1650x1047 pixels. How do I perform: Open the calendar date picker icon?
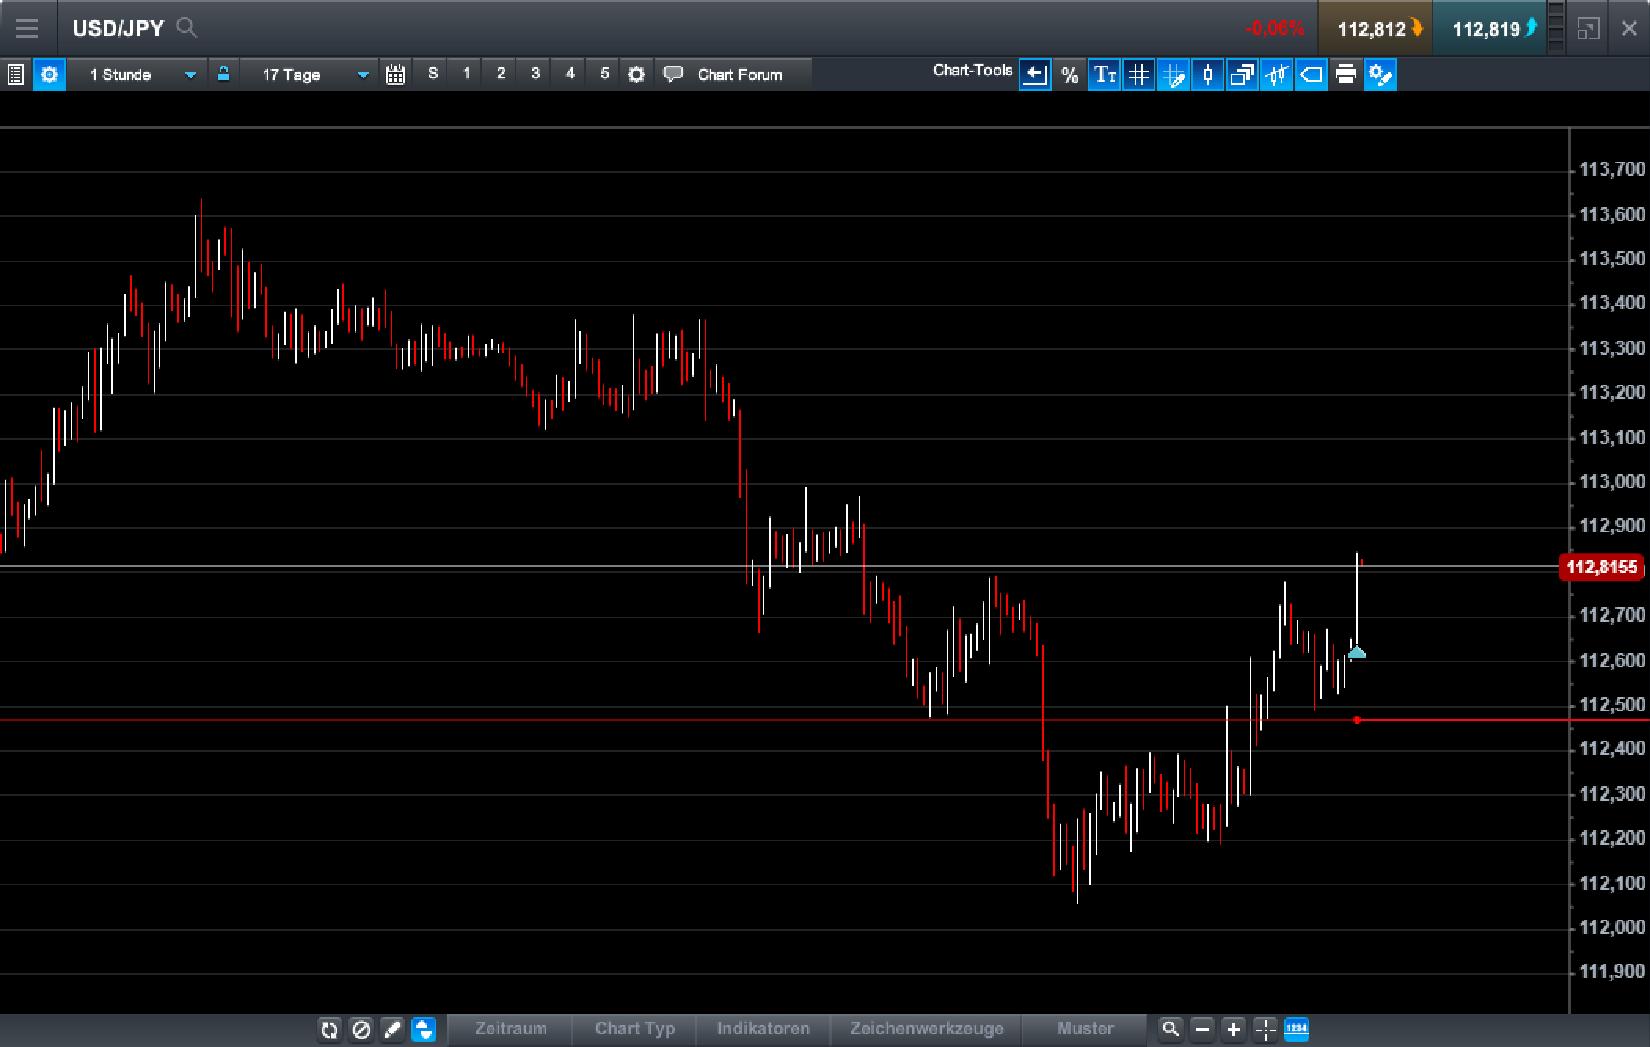click(x=395, y=73)
